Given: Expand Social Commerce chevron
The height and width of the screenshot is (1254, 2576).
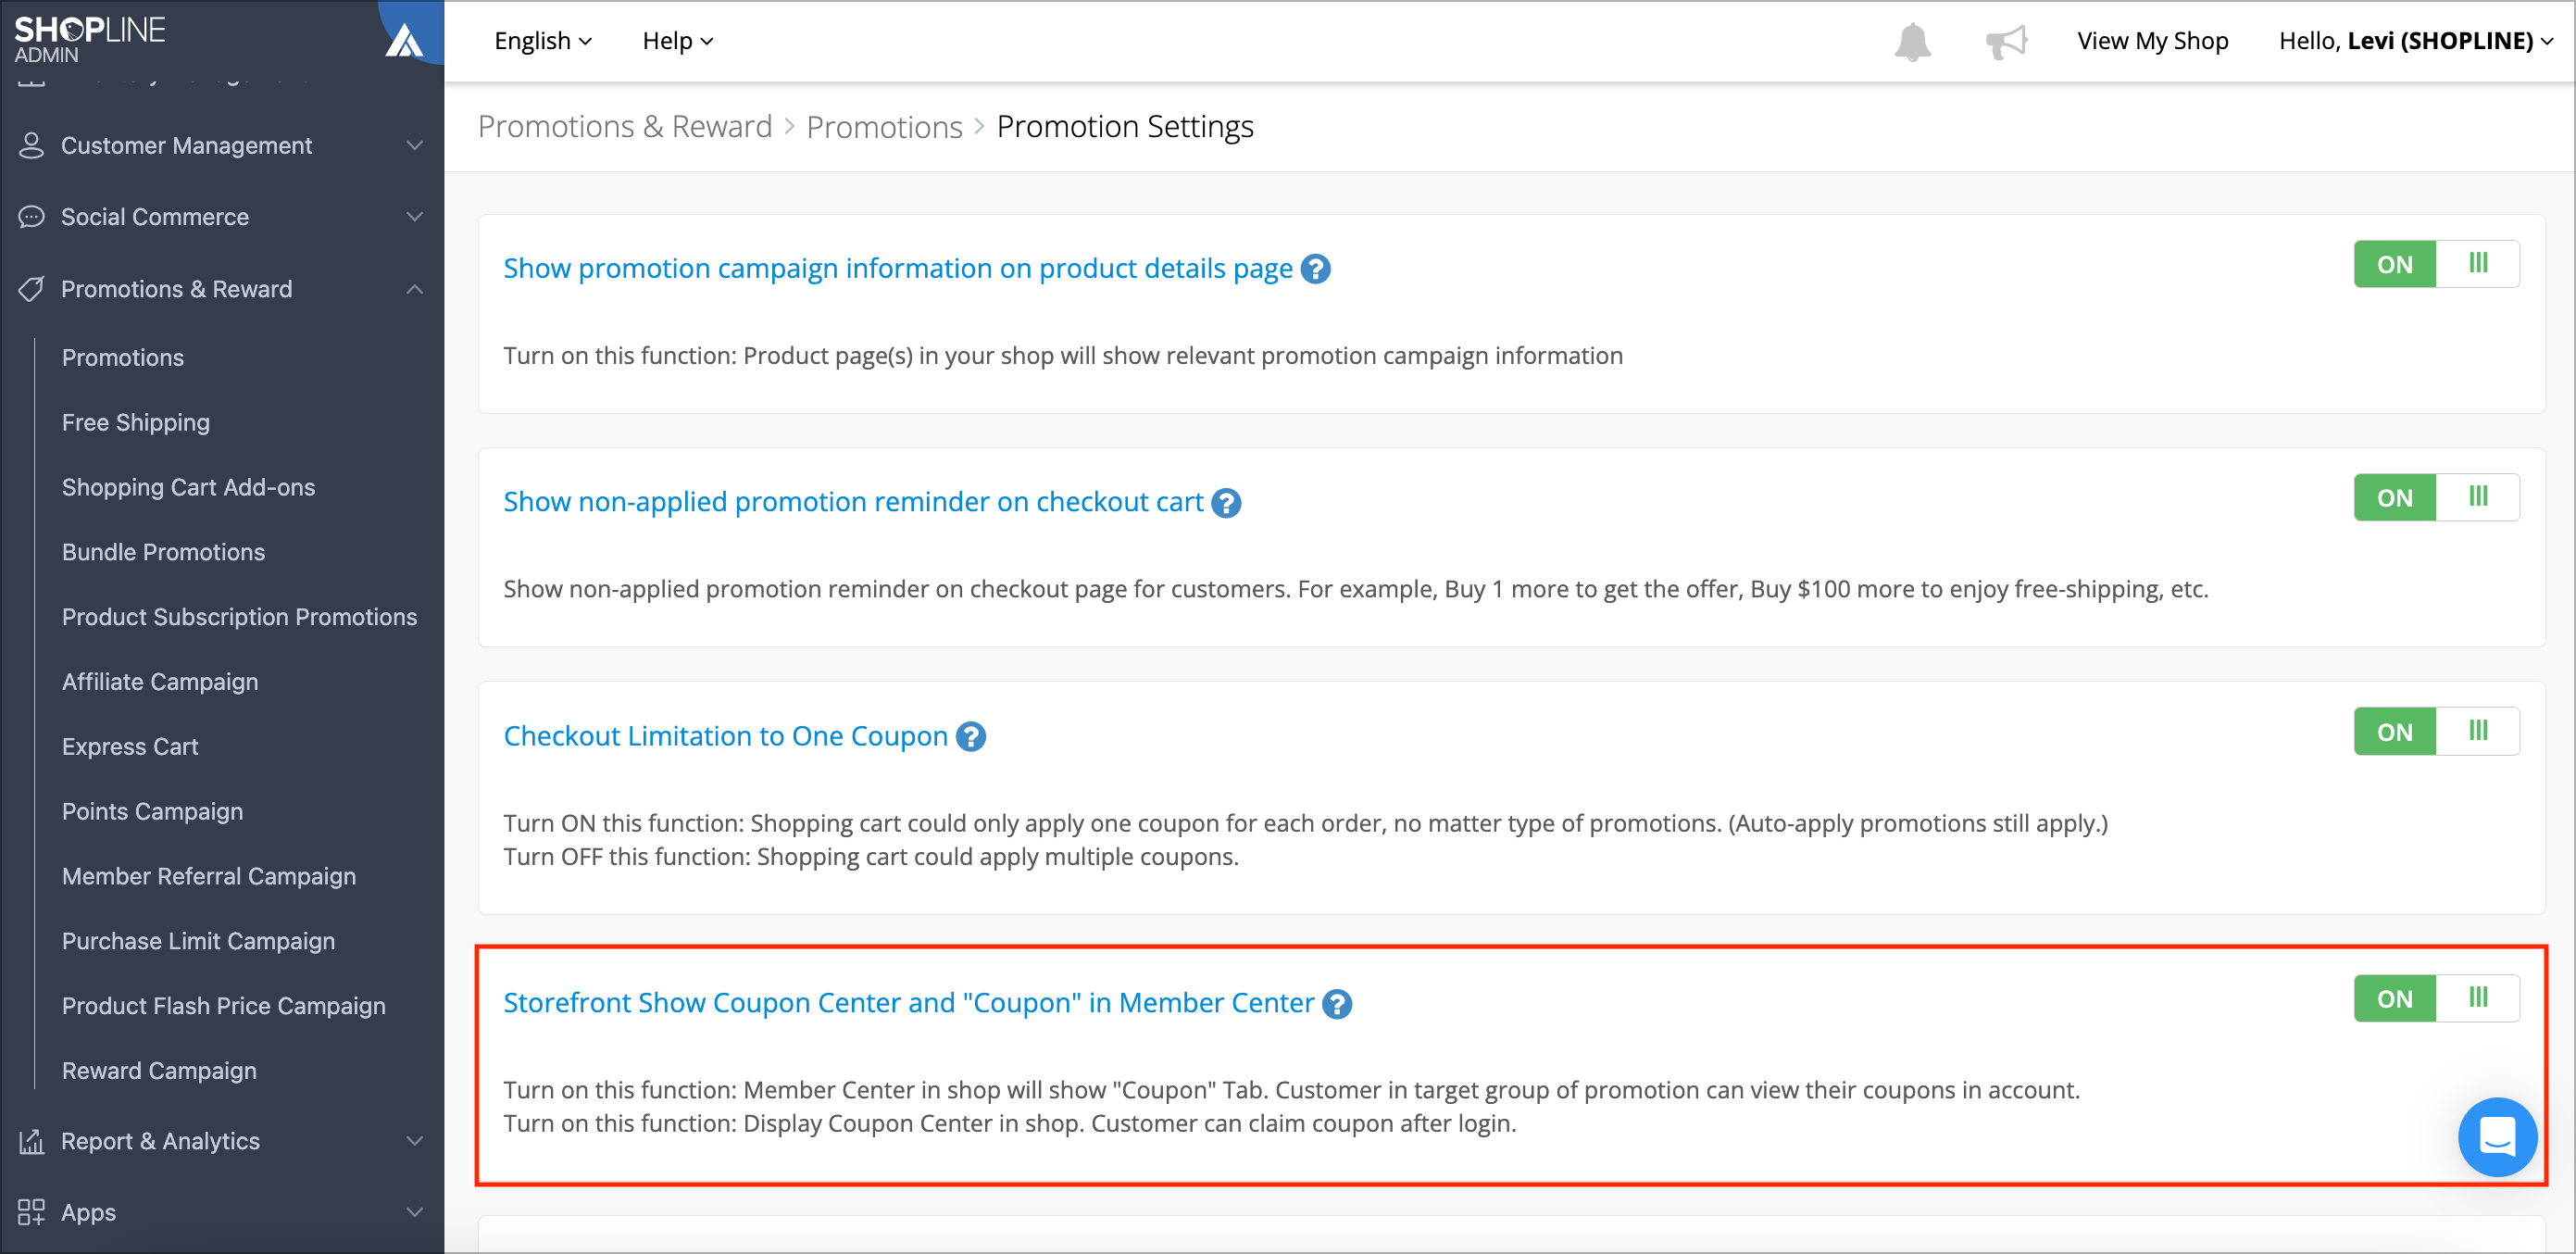Looking at the screenshot, I should click(x=414, y=217).
